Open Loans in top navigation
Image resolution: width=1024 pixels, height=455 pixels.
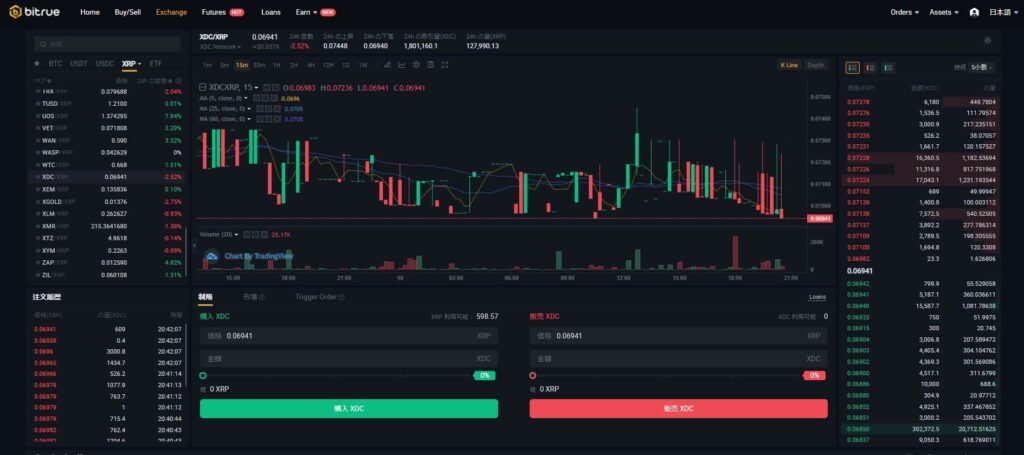[270, 12]
